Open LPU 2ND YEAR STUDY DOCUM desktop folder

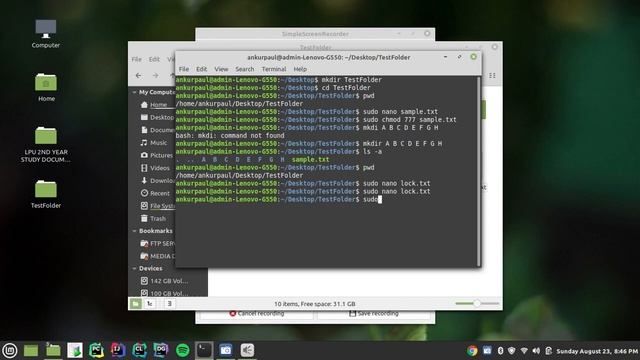pyautogui.click(x=46, y=144)
